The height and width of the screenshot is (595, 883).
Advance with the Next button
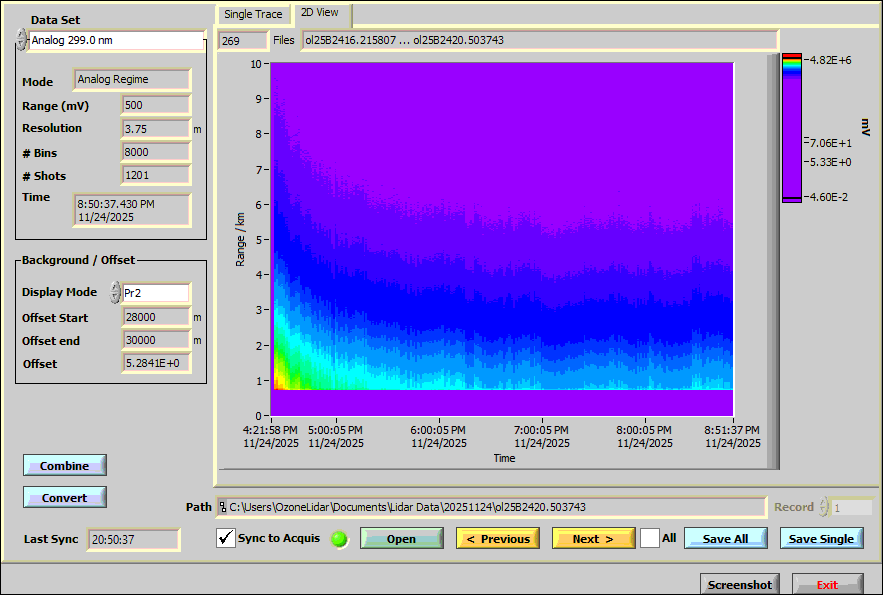(x=593, y=538)
